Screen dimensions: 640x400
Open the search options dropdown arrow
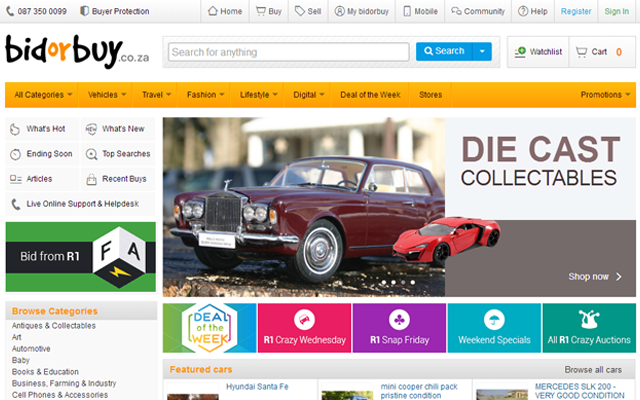coord(482,51)
